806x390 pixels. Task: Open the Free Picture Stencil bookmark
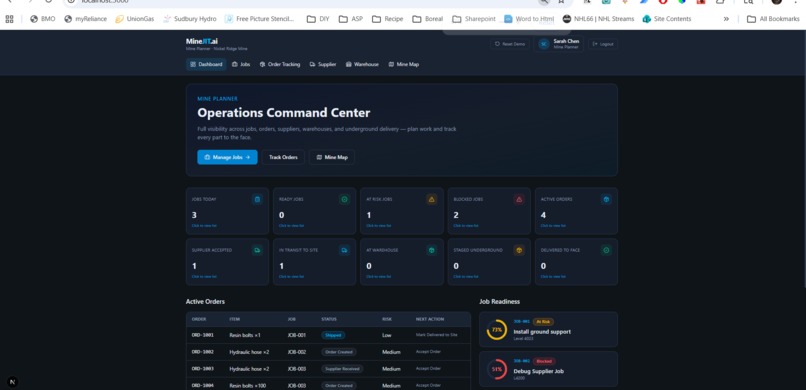click(260, 19)
